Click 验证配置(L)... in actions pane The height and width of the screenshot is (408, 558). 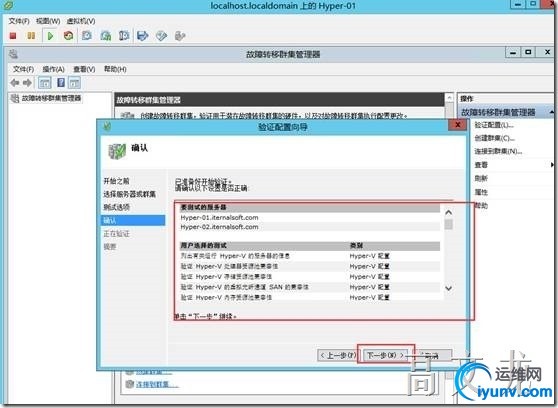point(494,125)
